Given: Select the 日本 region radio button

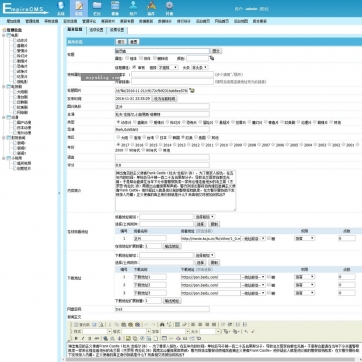Looking at the screenshot, I should (x=157, y=137).
